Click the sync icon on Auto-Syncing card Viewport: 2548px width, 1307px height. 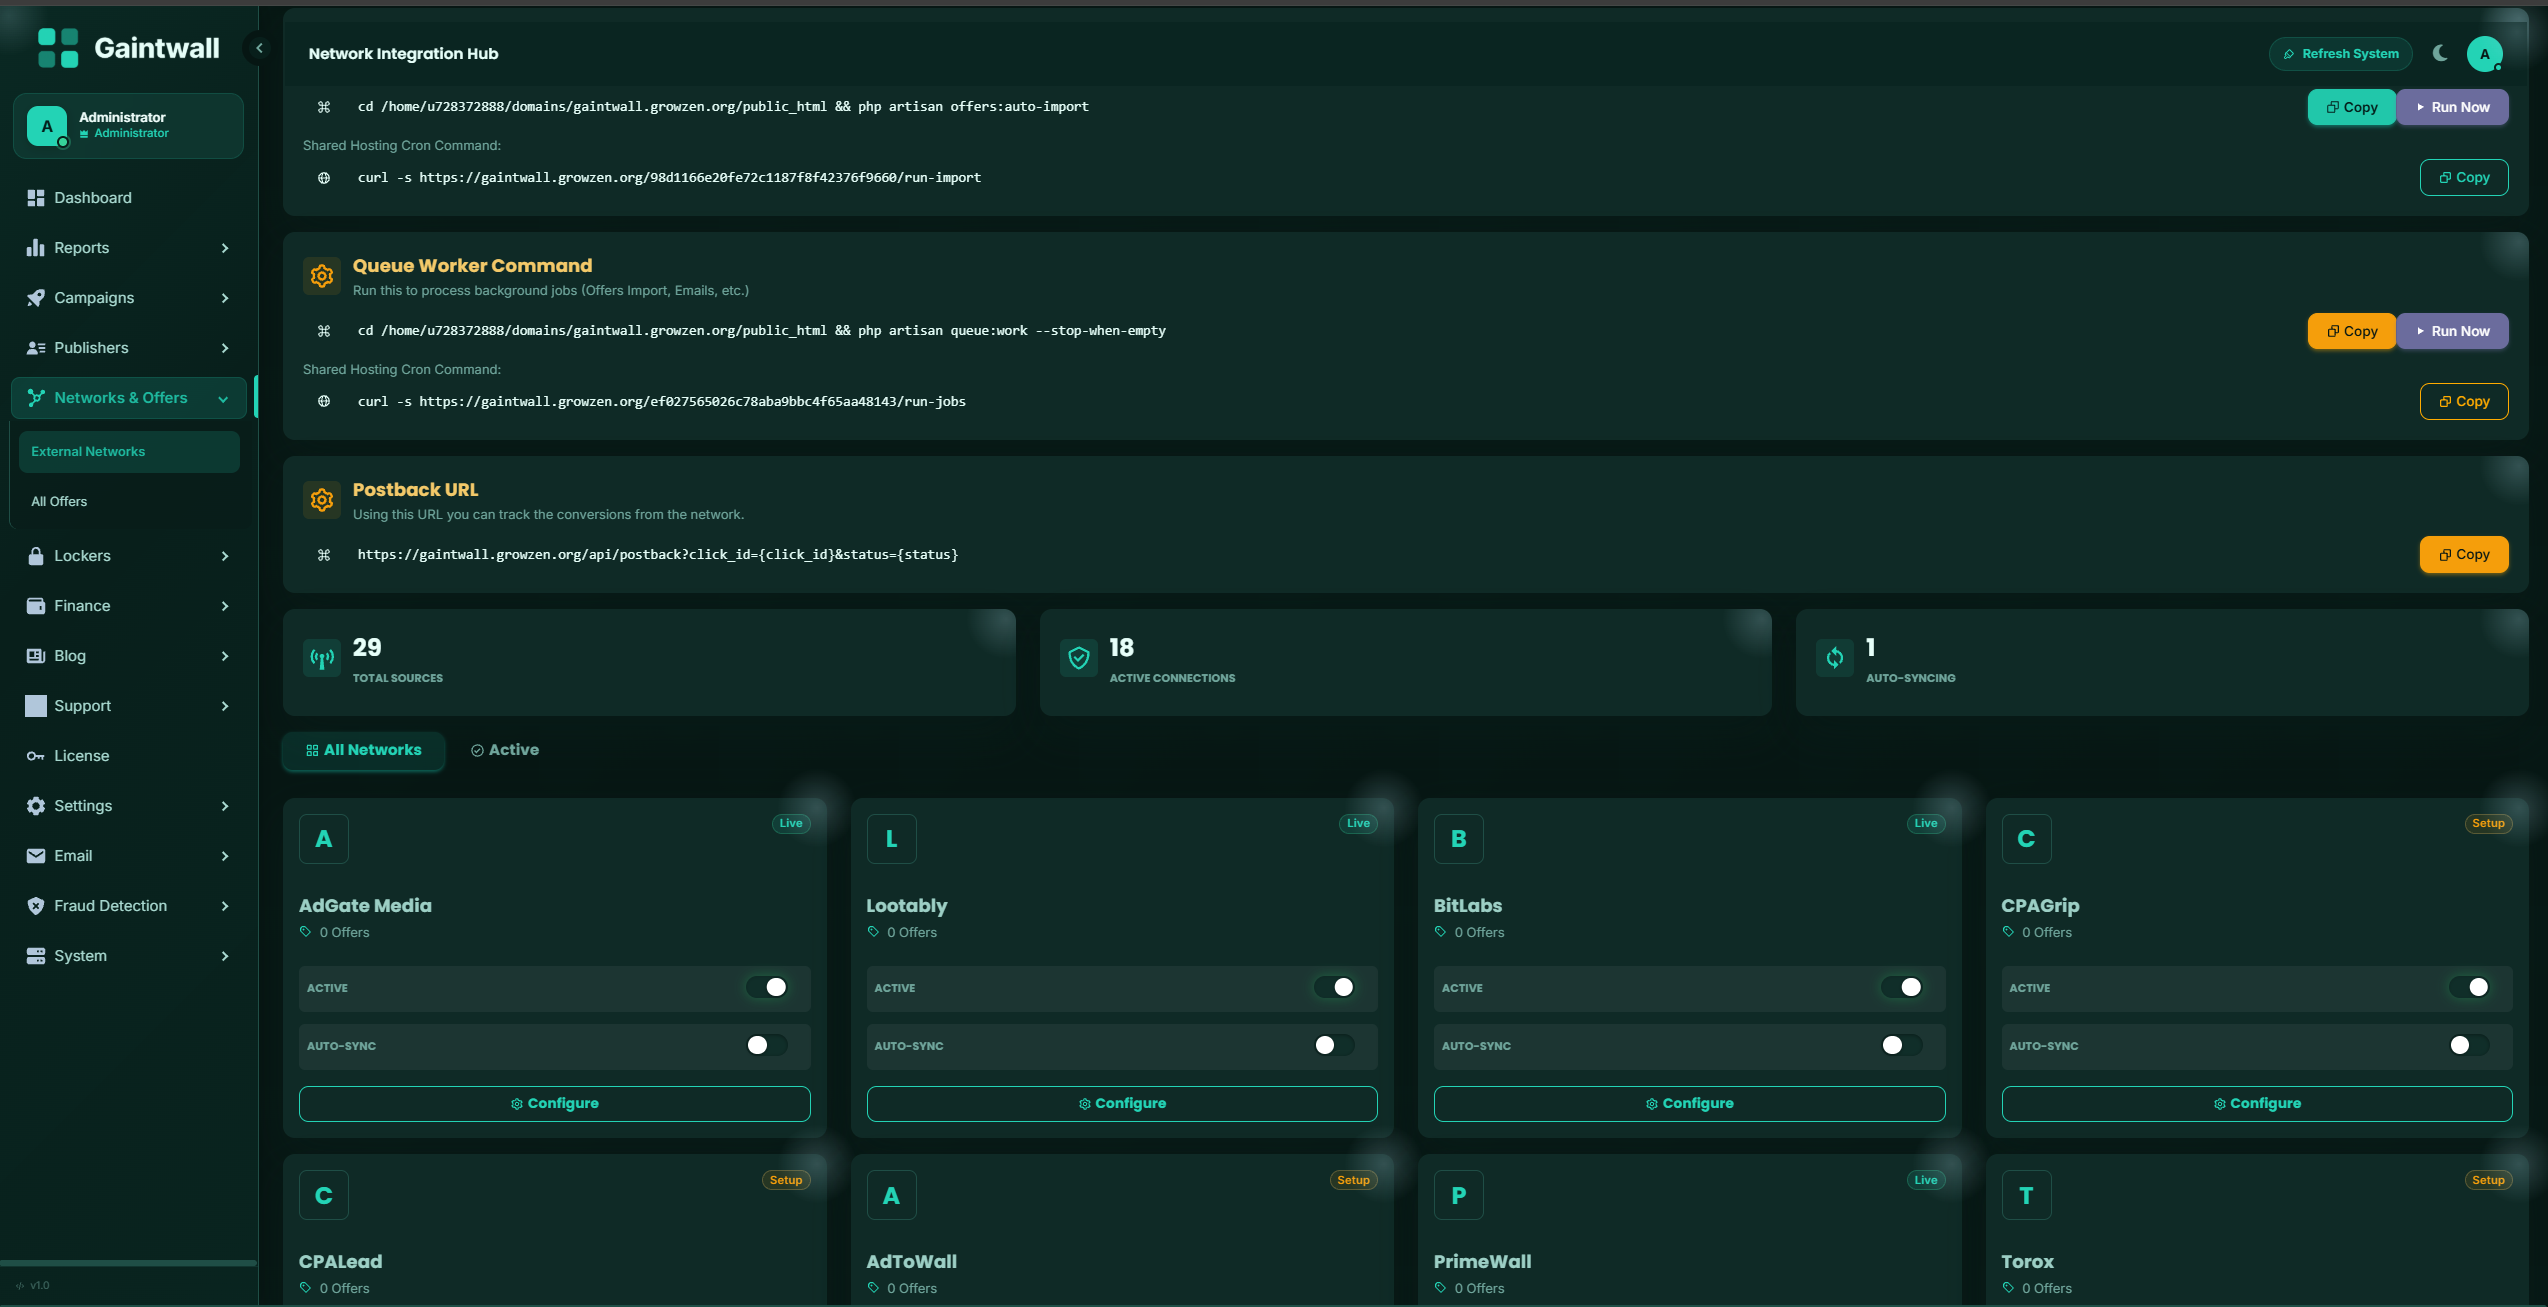1835,658
